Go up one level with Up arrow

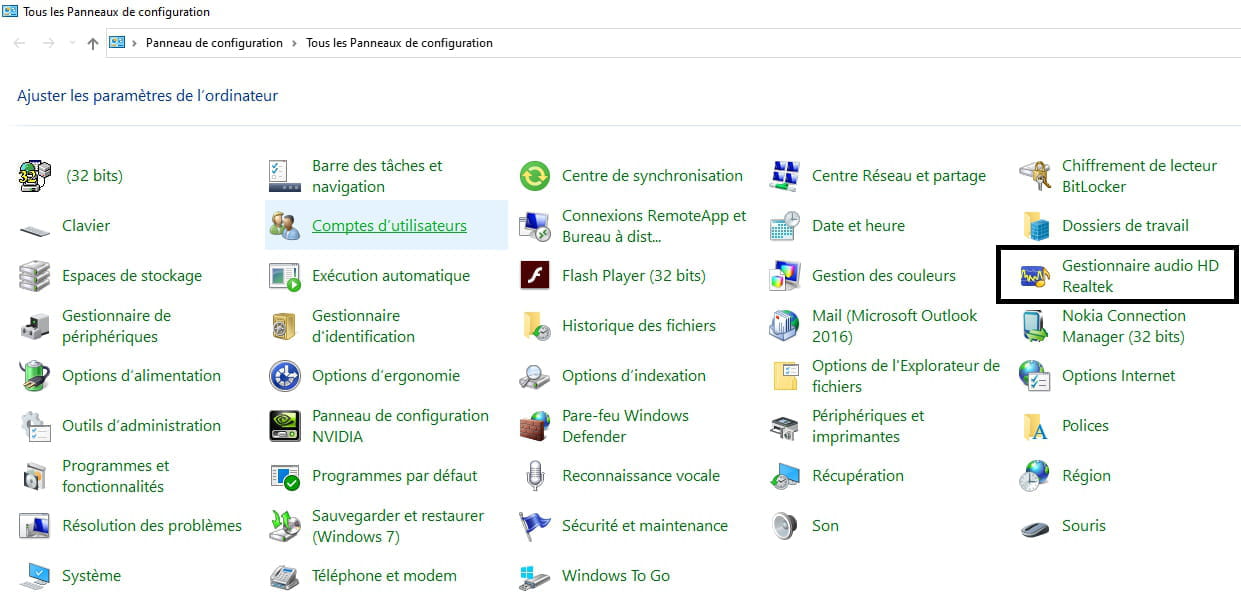[x=93, y=43]
